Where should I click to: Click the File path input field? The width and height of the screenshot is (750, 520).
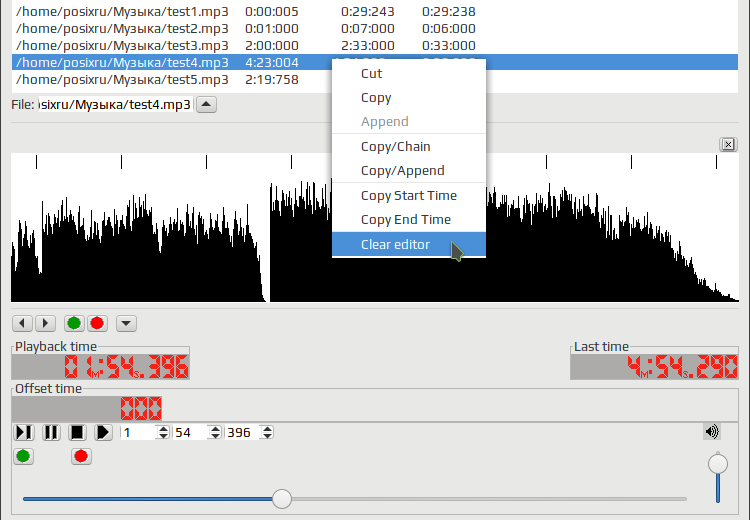click(x=115, y=104)
